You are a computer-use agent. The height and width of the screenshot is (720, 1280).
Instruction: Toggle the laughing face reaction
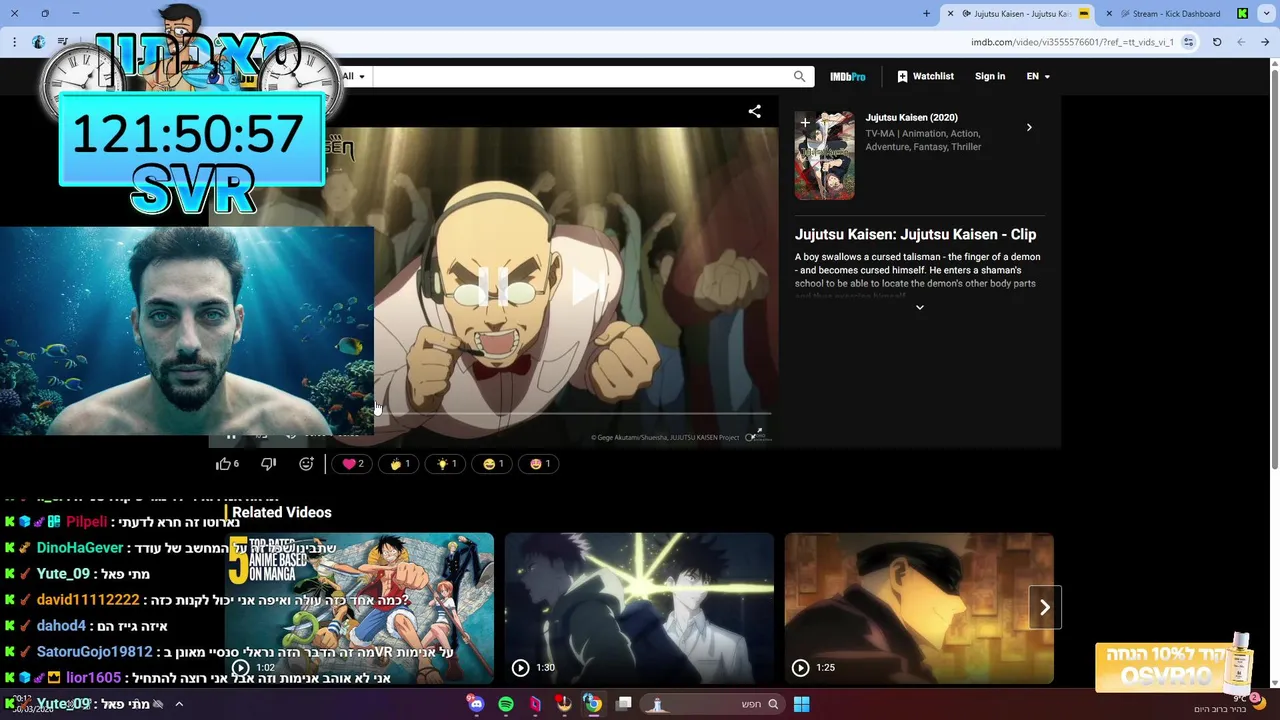coord(493,464)
